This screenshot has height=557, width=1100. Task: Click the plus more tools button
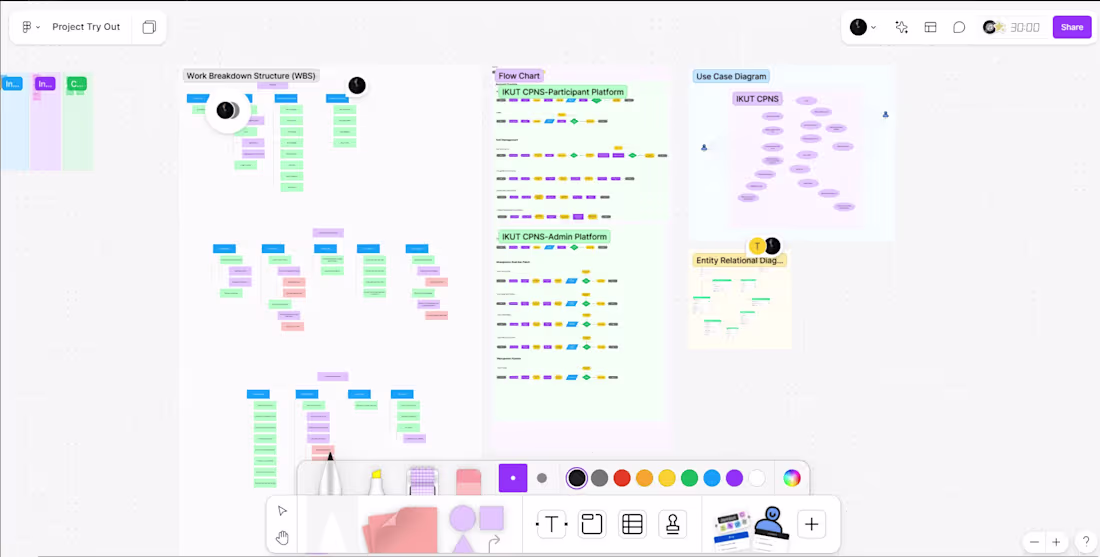812,524
